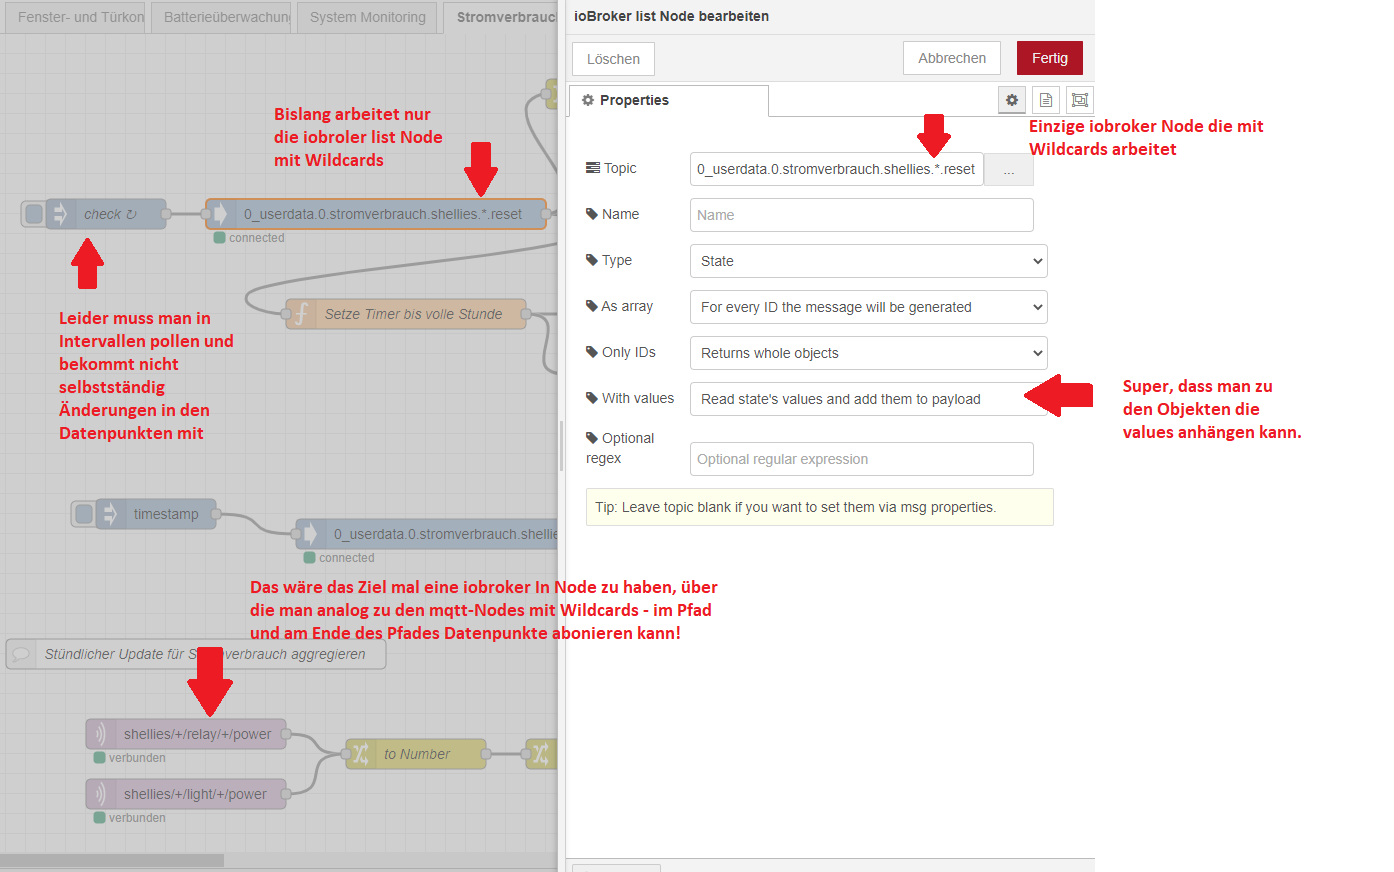Viewport: 1394px width, 872px height.
Task: Switch to Stromverbrauch tab
Action: (501, 17)
